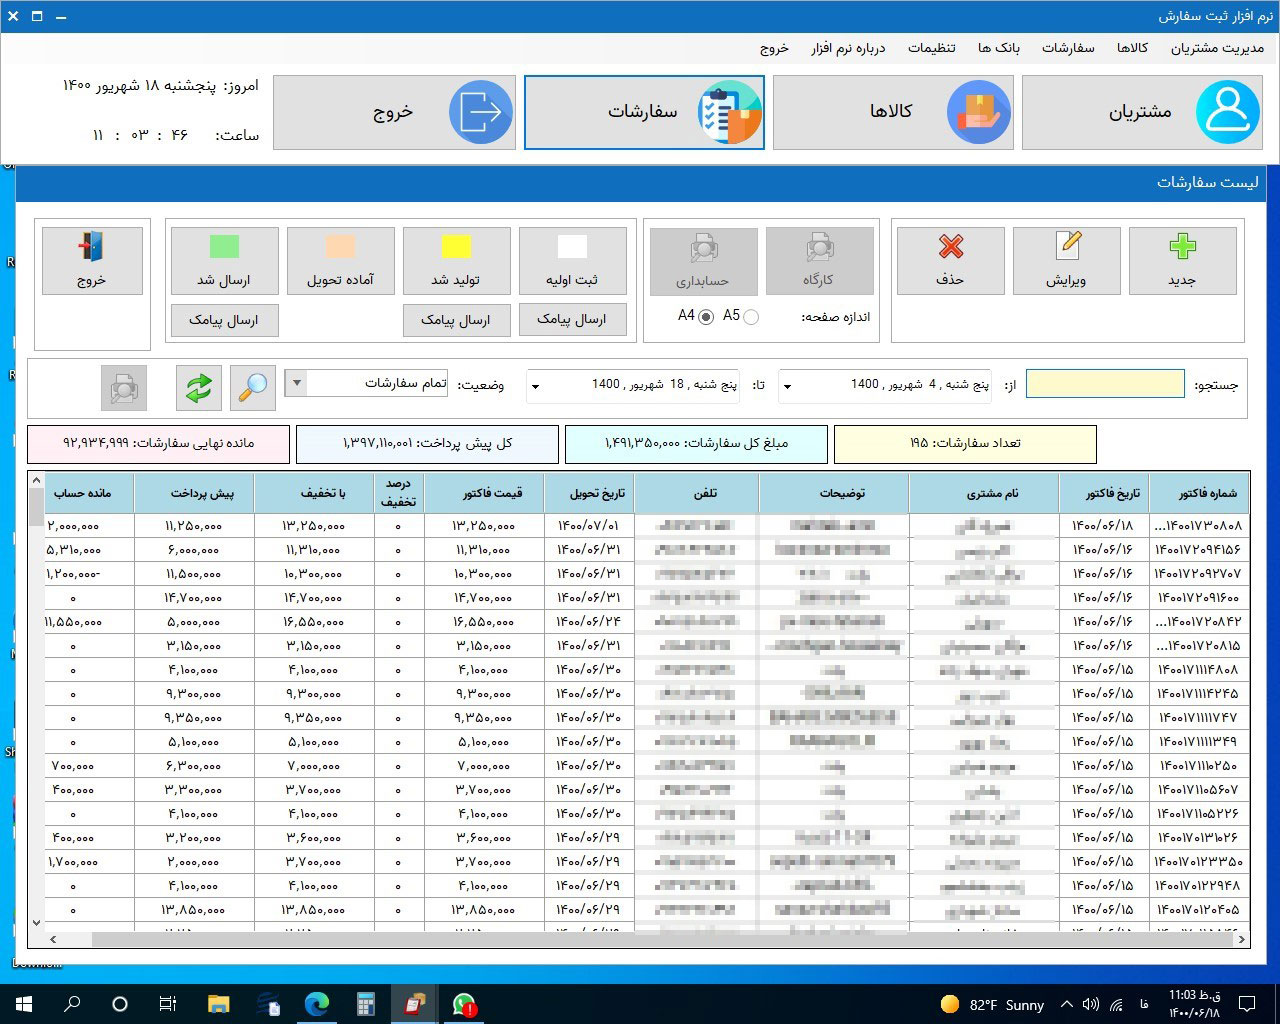Open the تنظیمات (Settings) menu
1280x1024 pixels.
(931, 48)
